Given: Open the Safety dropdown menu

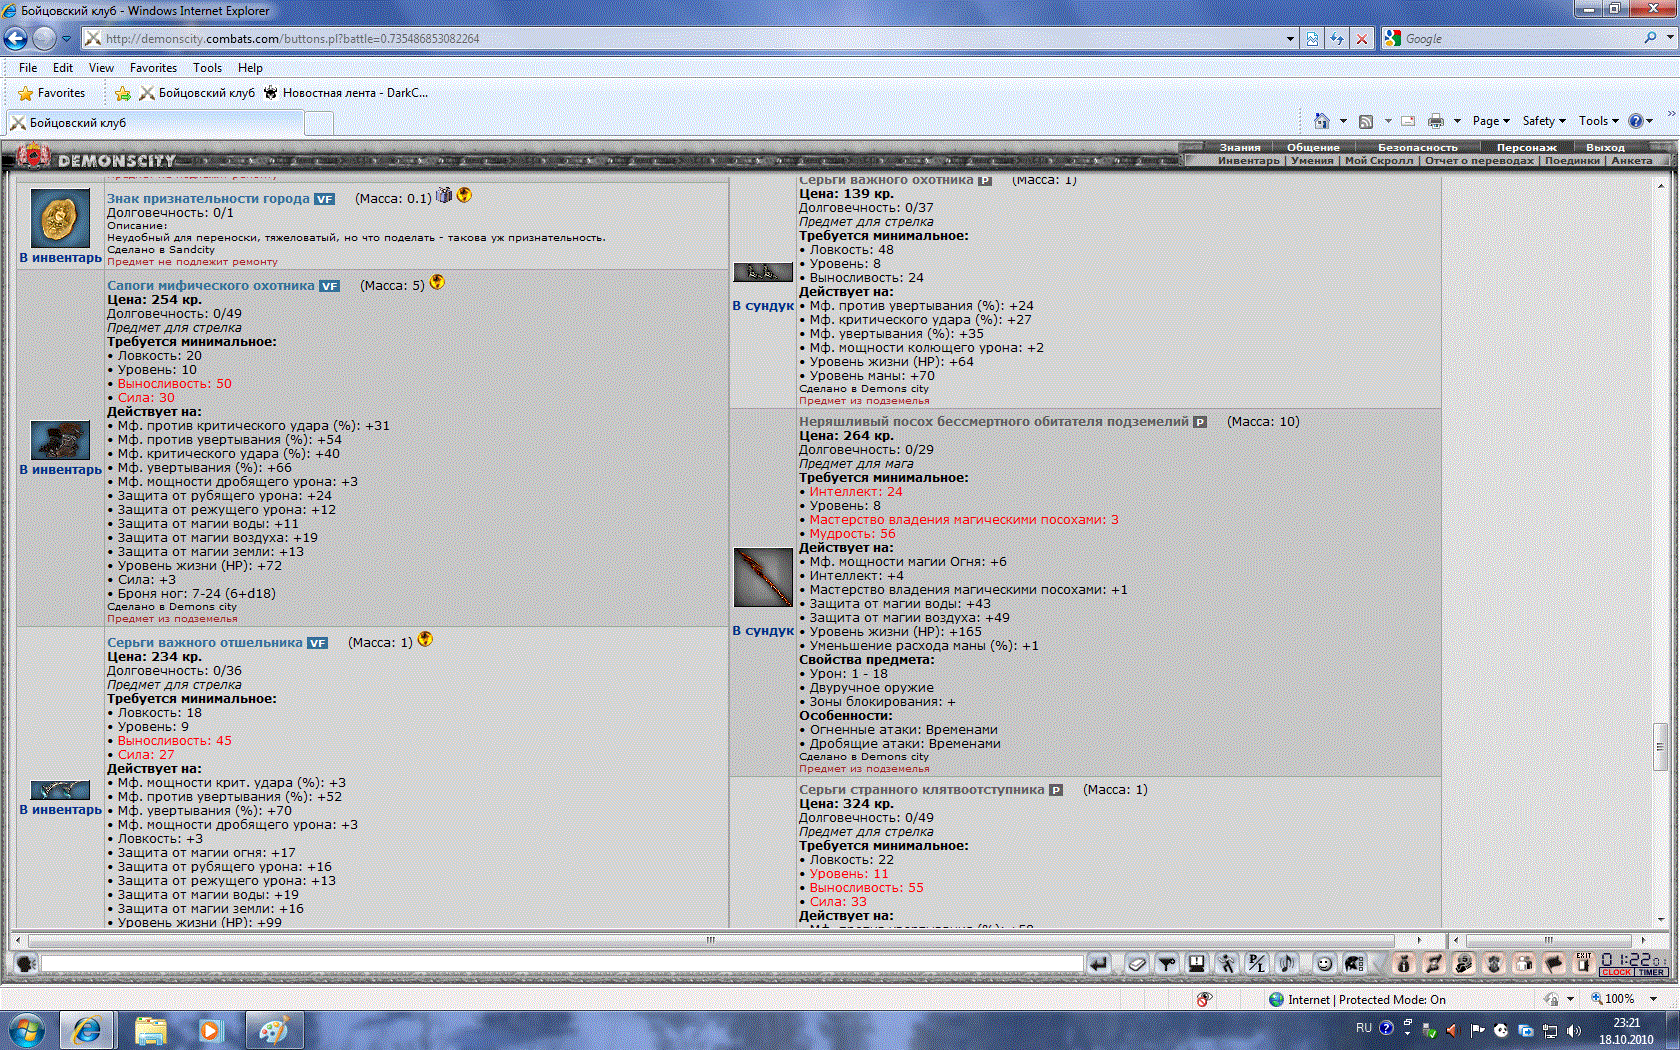Looking at the screenshot, I should click(1544, 121).
